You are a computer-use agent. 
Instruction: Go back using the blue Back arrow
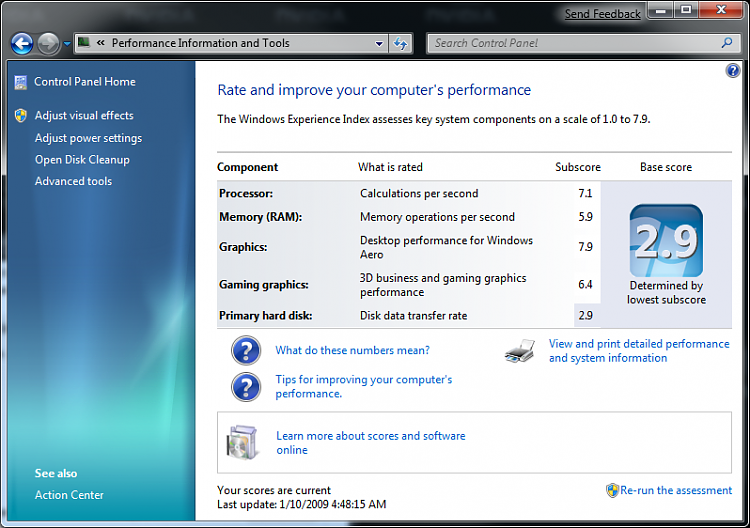pos(22,44)
